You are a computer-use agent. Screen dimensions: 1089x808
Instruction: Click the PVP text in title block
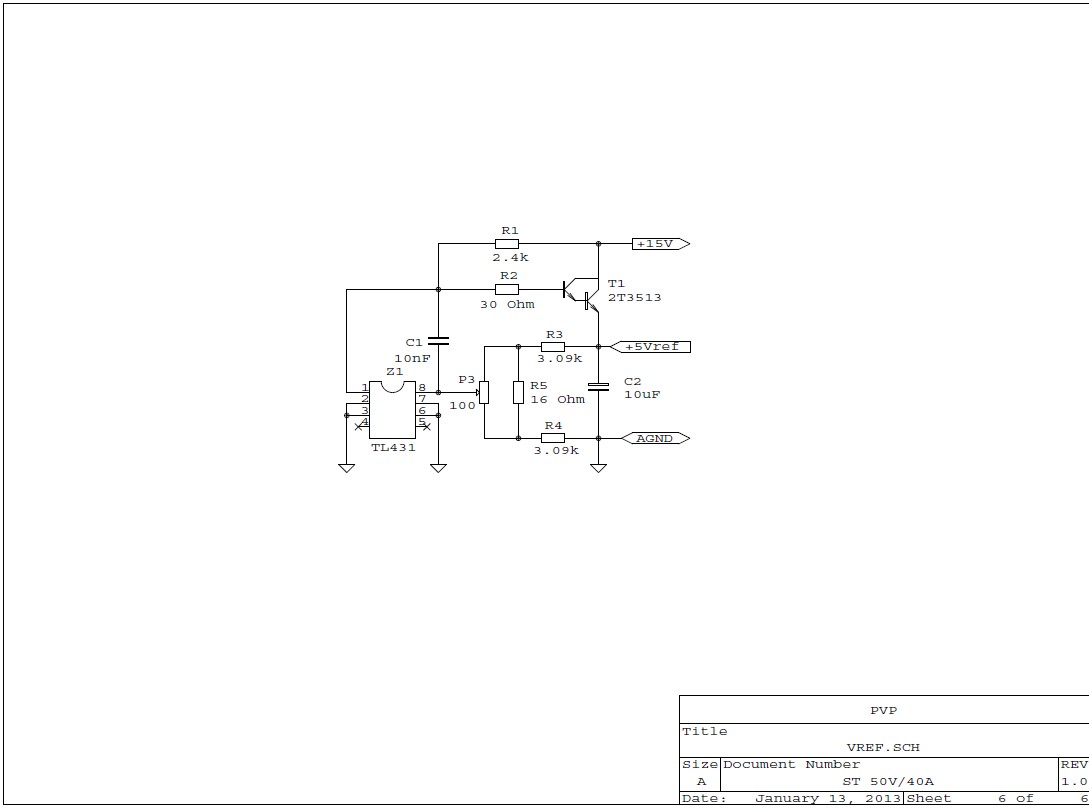coord(883,711)
